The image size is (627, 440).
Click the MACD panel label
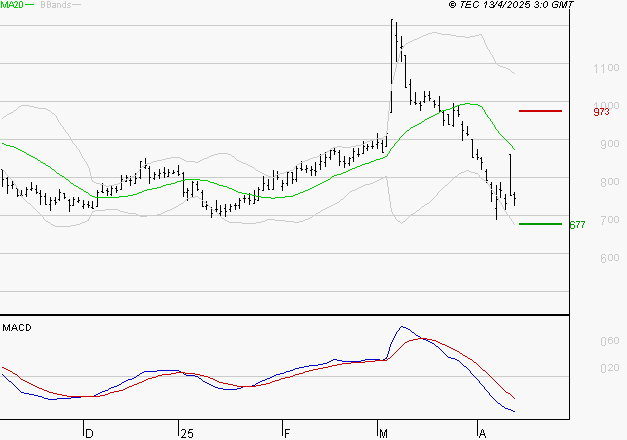click(17, 328)
